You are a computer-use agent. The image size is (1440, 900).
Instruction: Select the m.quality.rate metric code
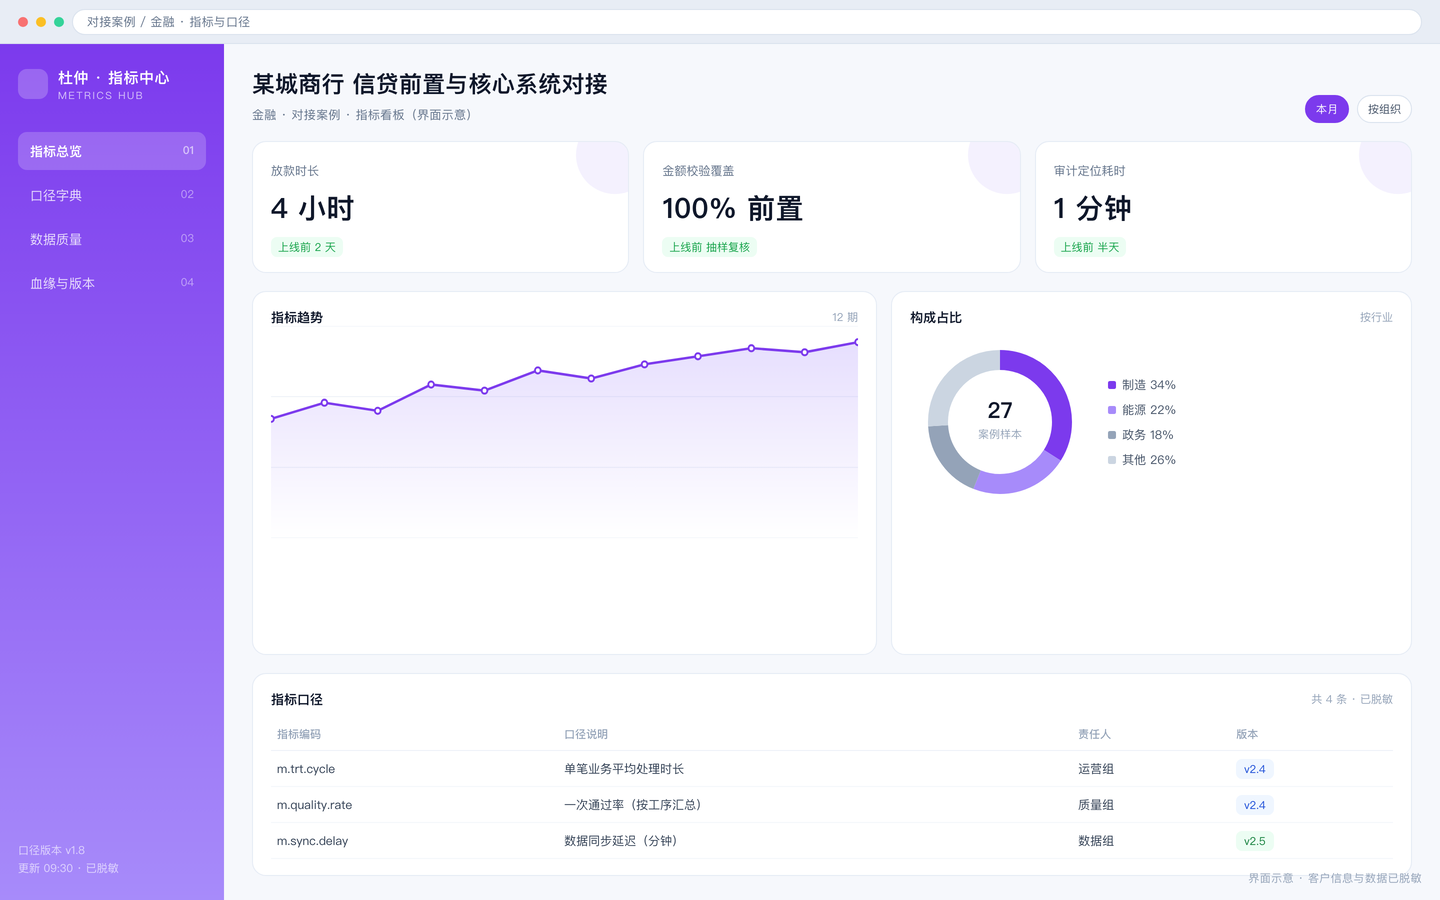pyautogui.click(x=314, y=805)
